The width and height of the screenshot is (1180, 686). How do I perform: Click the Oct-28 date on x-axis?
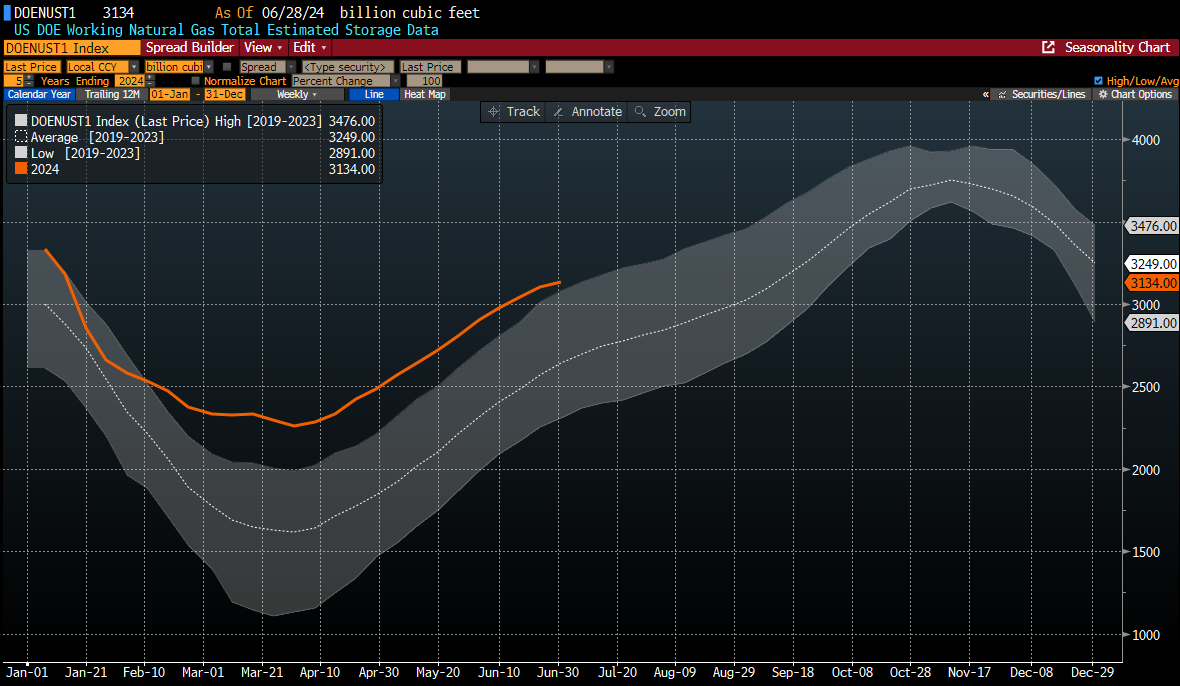point(910,672)
